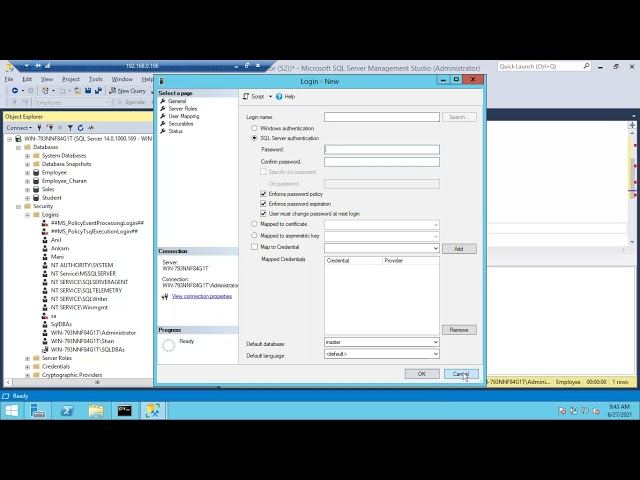Uncheck Enforce password policy
The image size is (640, 480).
point(263,194)
